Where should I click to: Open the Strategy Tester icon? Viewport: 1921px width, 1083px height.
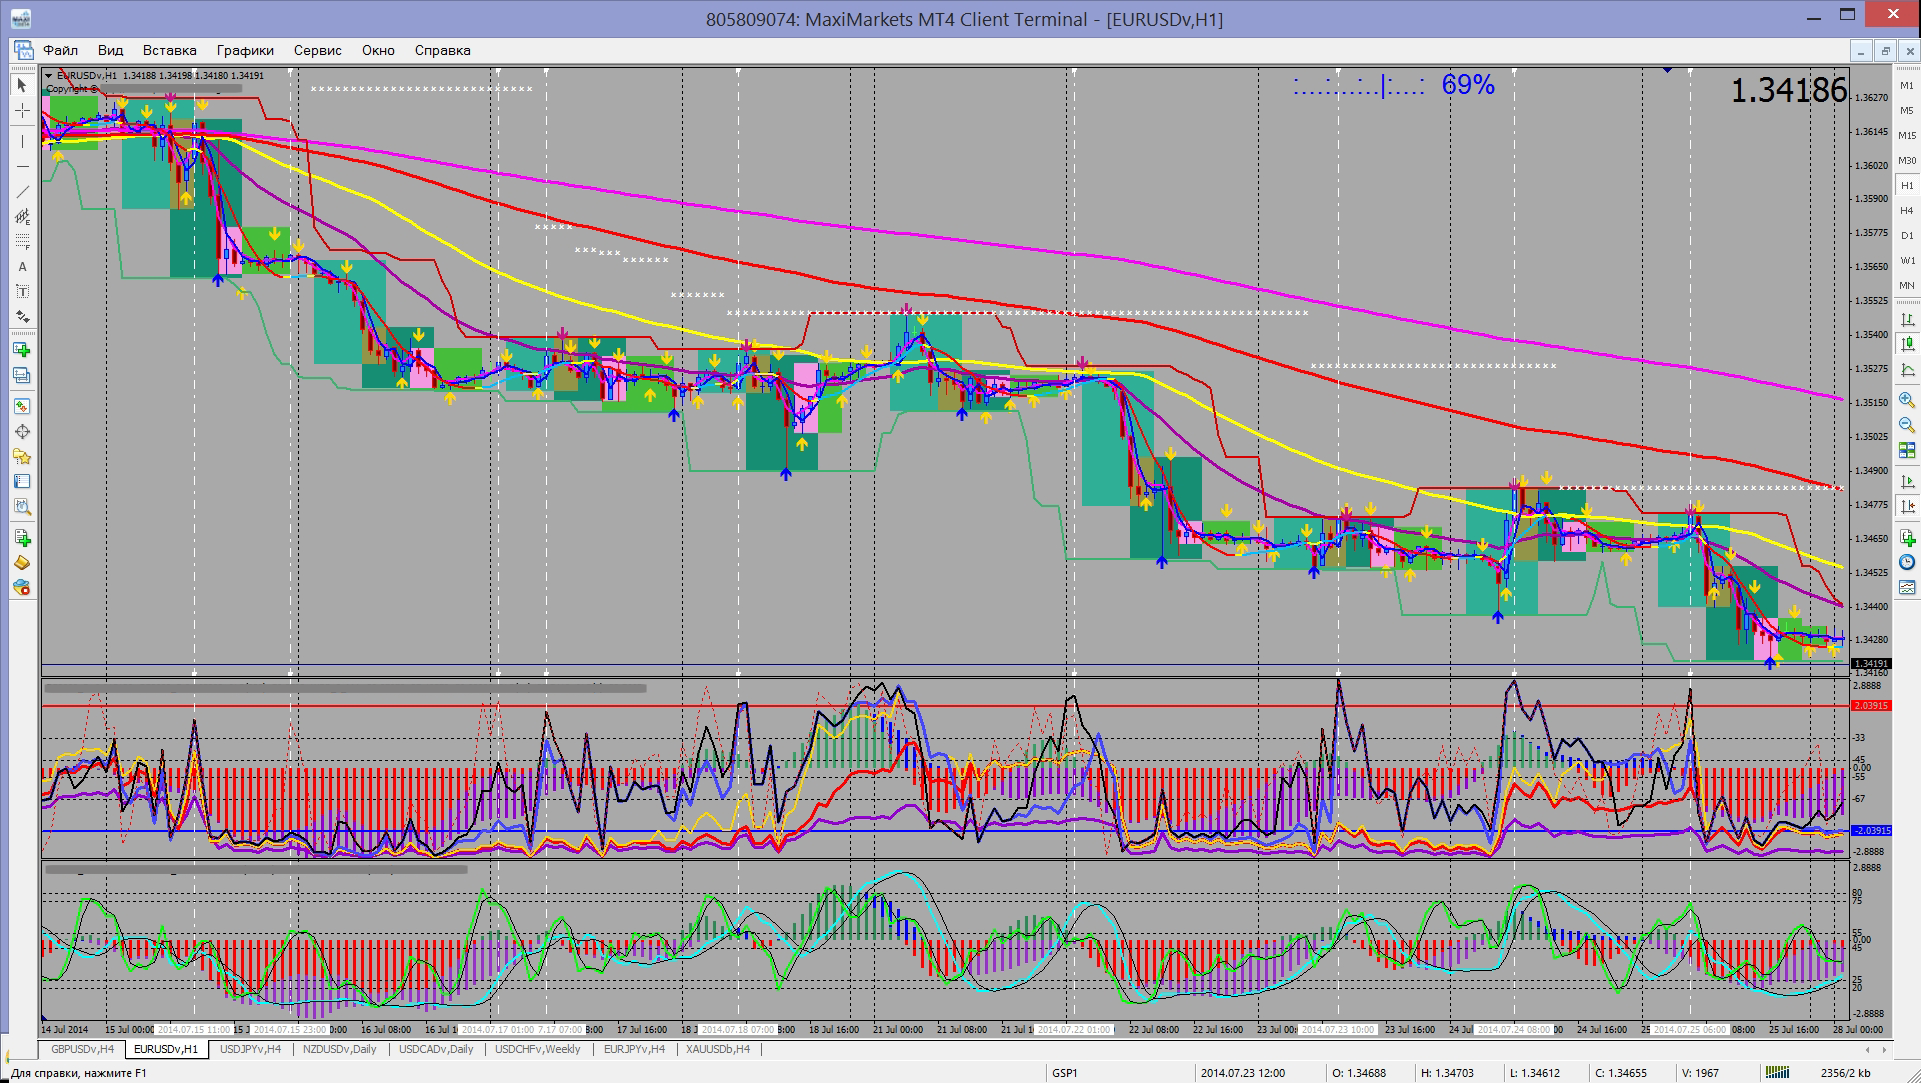22,507
